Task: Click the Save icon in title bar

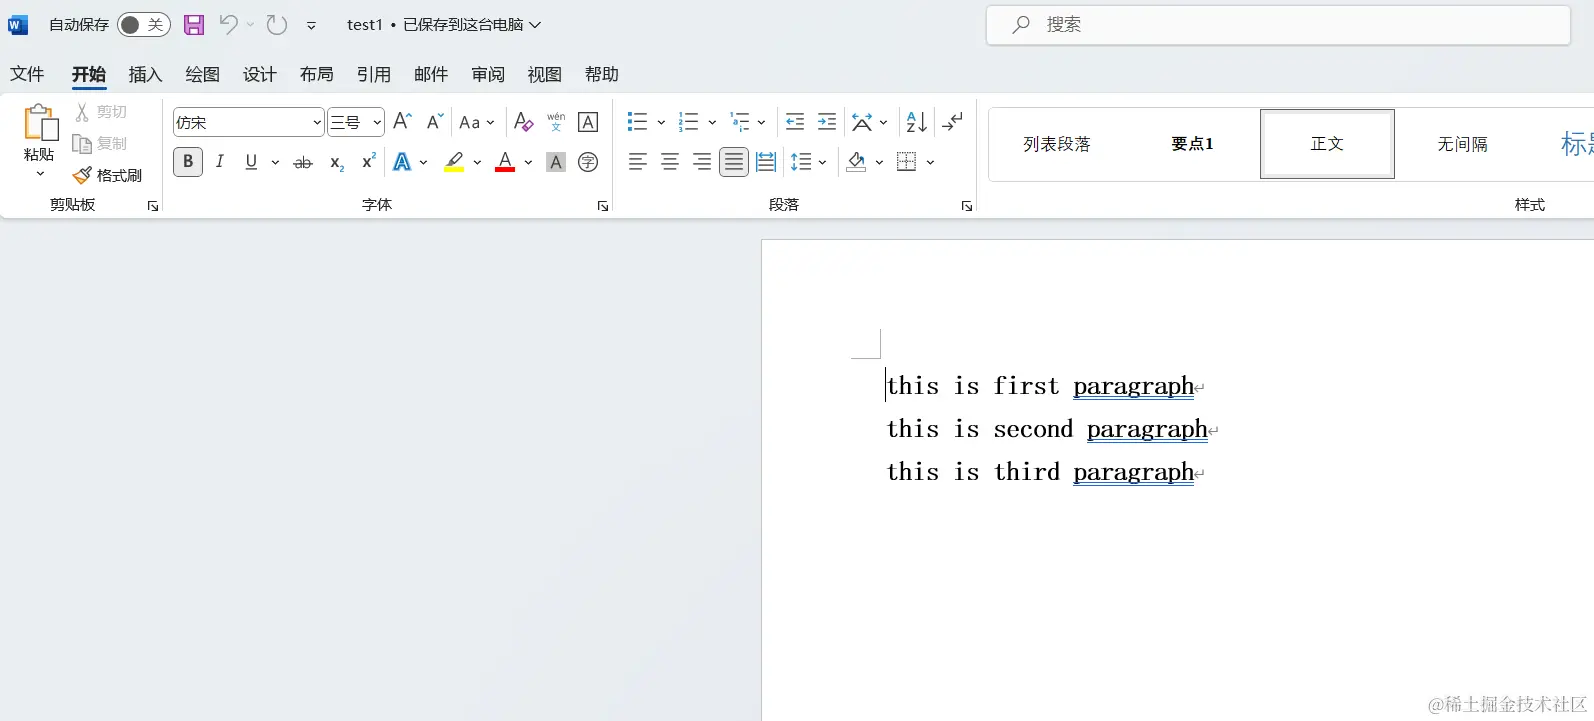Action: click(x=194, y=25)
